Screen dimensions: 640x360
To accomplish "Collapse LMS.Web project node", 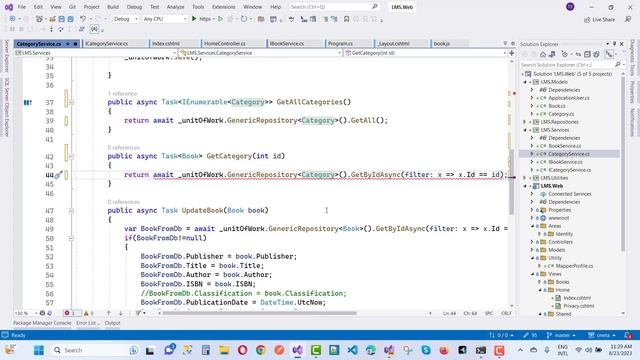I will tap(525, 186).
